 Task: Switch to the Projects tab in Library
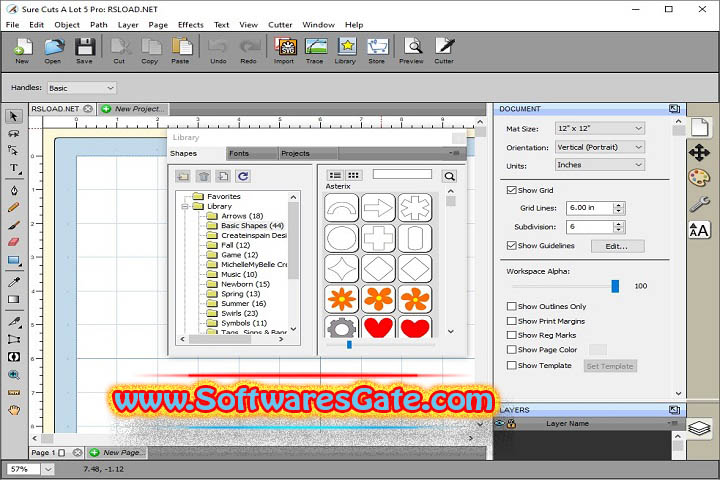pyautogui.click(x=308, y=153)
